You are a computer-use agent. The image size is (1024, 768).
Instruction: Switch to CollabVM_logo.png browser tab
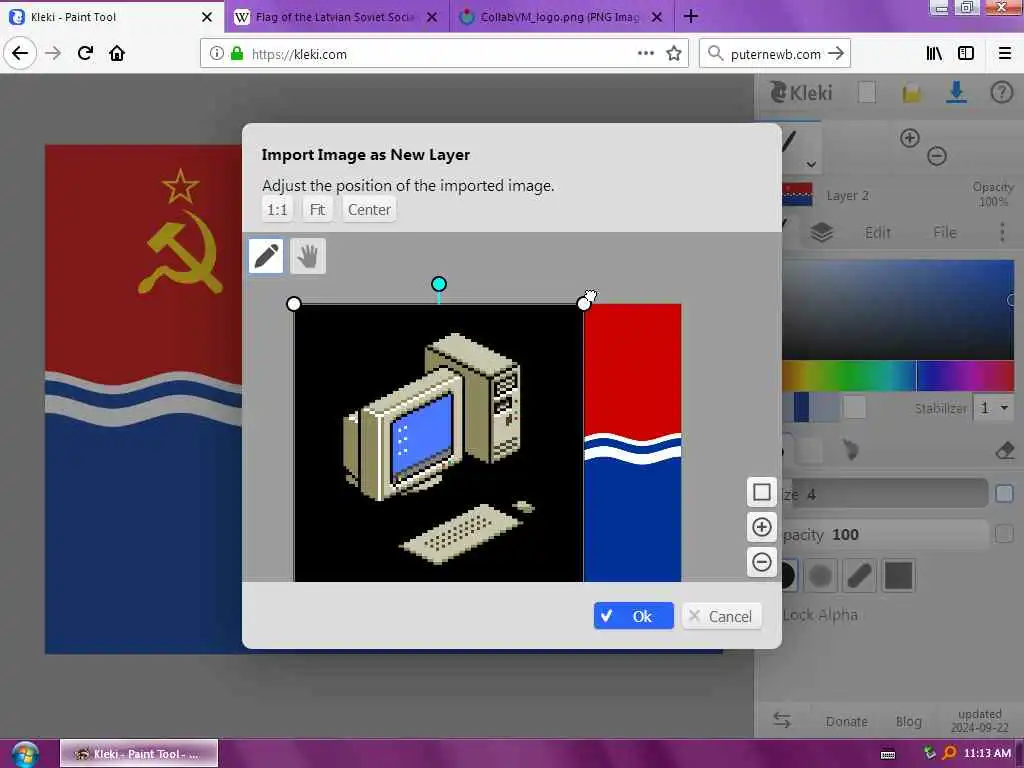click(560, 17)
